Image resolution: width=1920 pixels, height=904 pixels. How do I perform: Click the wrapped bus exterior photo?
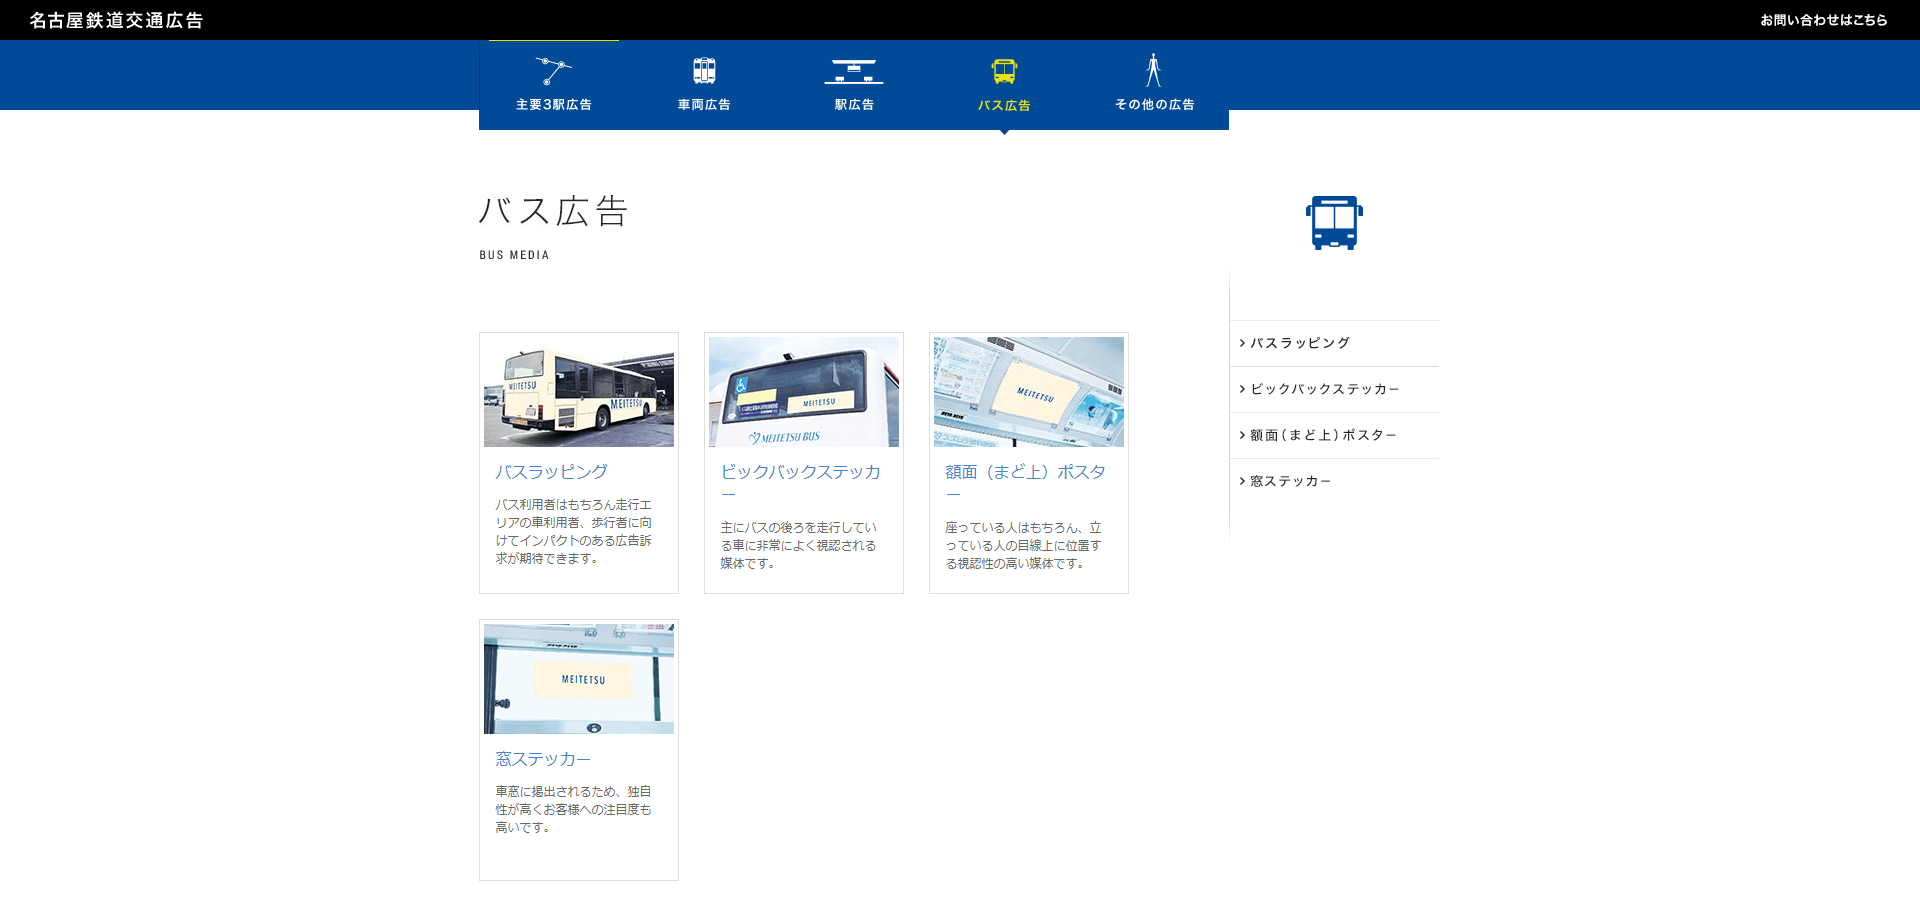(578, 392)
